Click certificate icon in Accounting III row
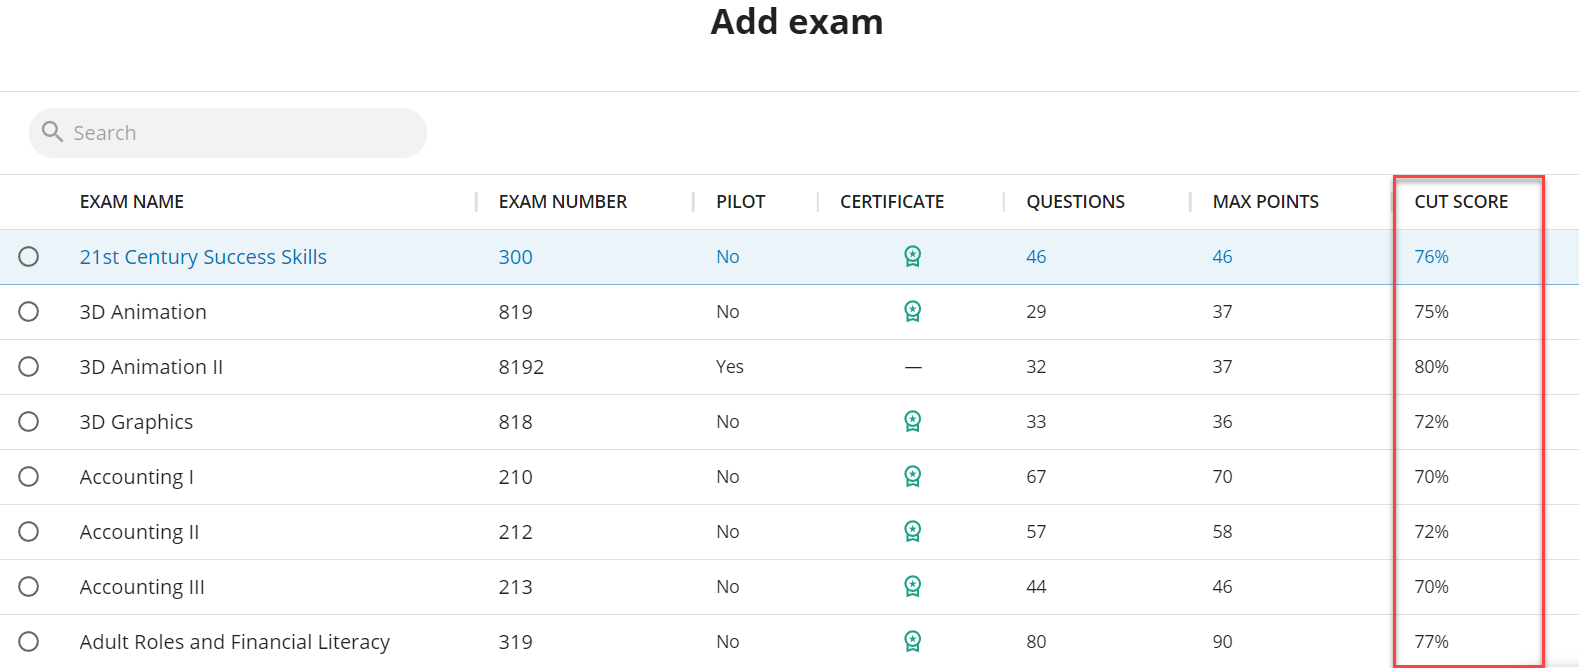 click(912, 587)
